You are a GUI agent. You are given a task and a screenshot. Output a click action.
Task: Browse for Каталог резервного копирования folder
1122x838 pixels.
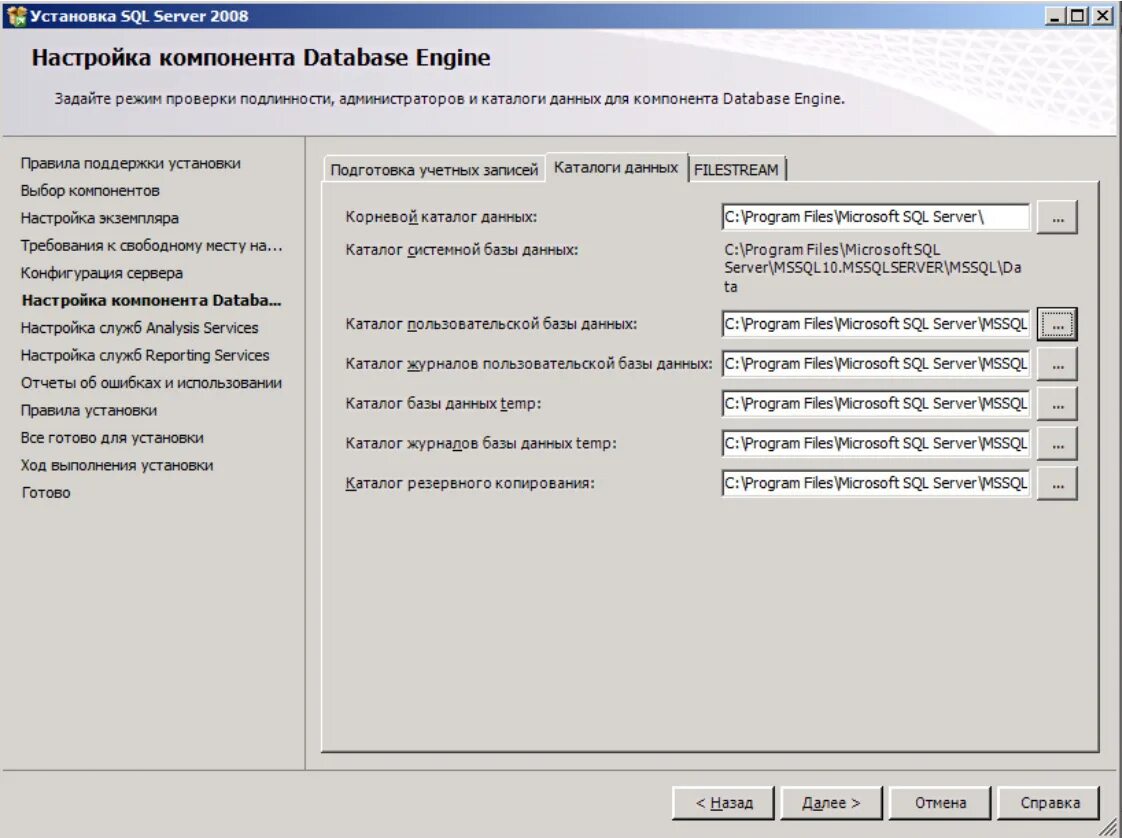coord(1057,484)
